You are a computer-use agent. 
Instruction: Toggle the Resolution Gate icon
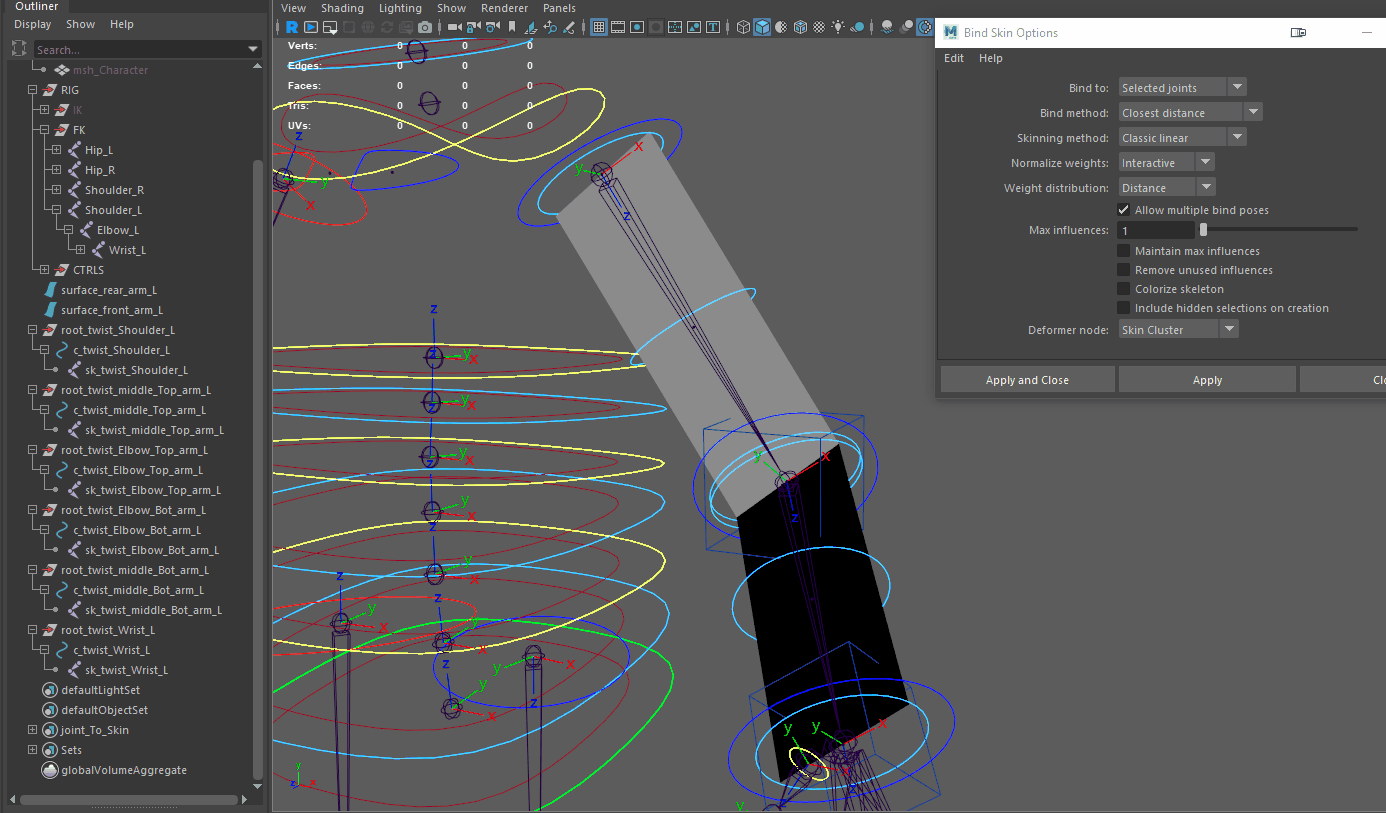pos(637,27)
